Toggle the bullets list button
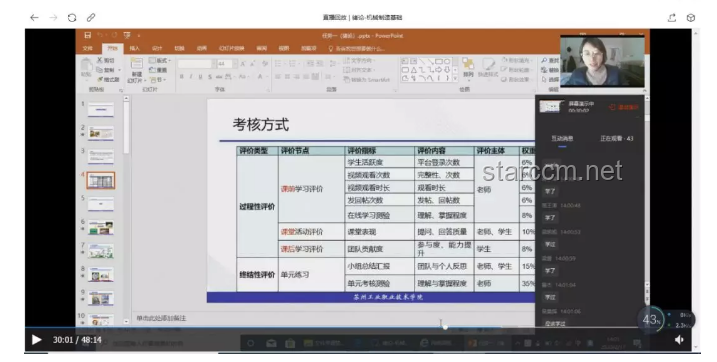Image resolution: width=717 pixels, height=362 pixels. [279, 64]
